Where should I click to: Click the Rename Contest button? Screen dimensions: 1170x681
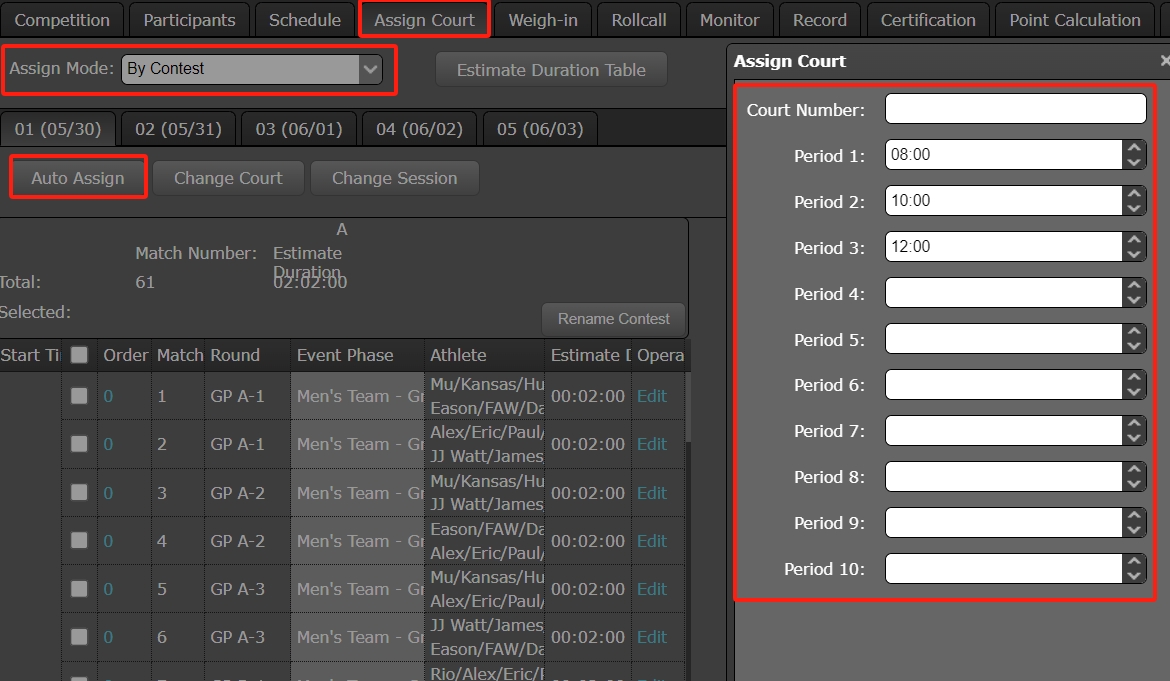[614, 319]
